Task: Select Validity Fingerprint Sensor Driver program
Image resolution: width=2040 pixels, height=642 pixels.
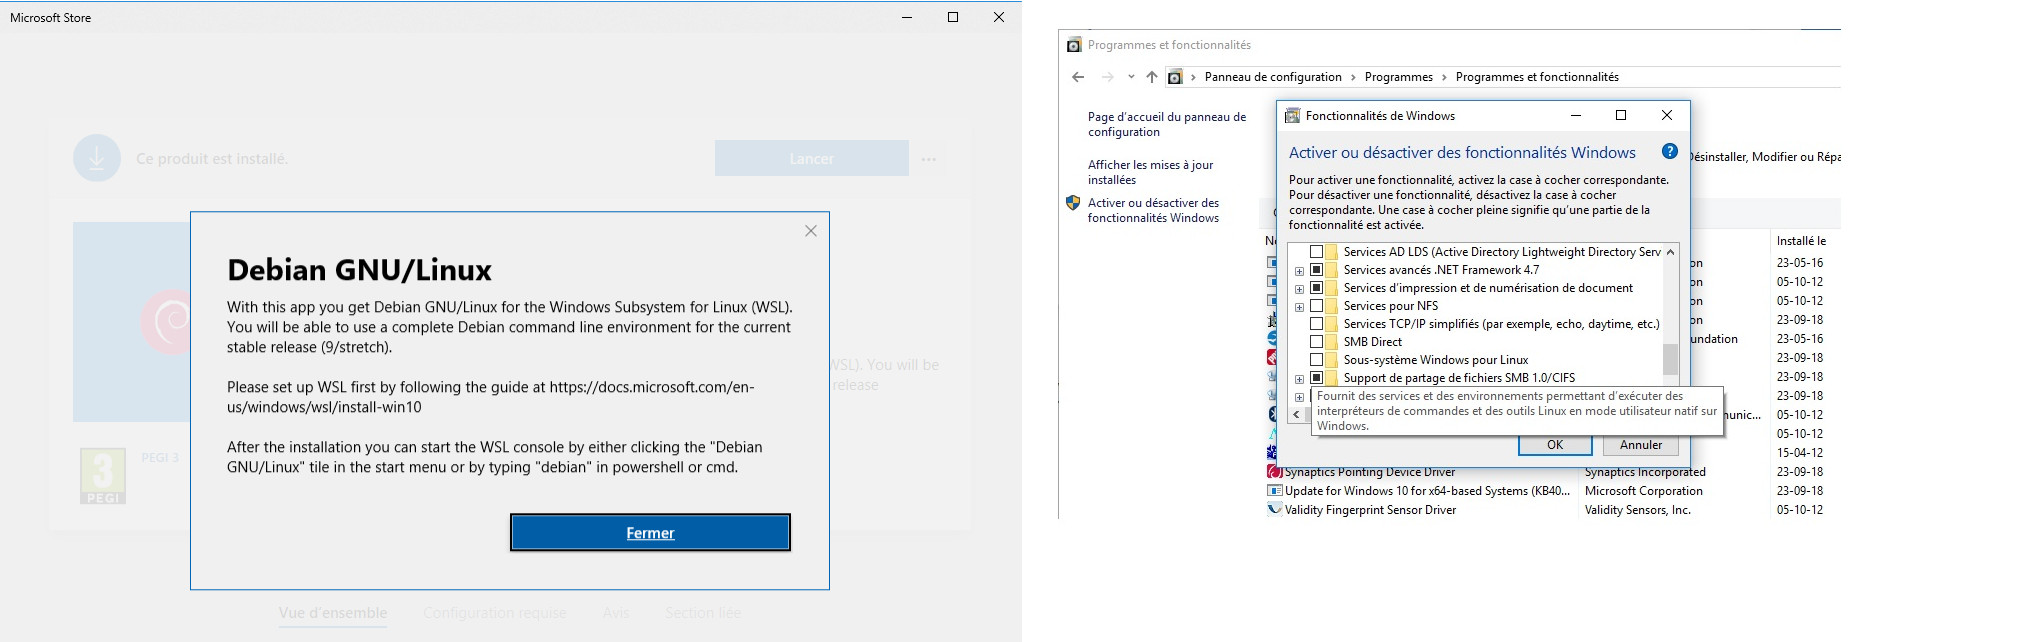Action: click(1370, 510)
